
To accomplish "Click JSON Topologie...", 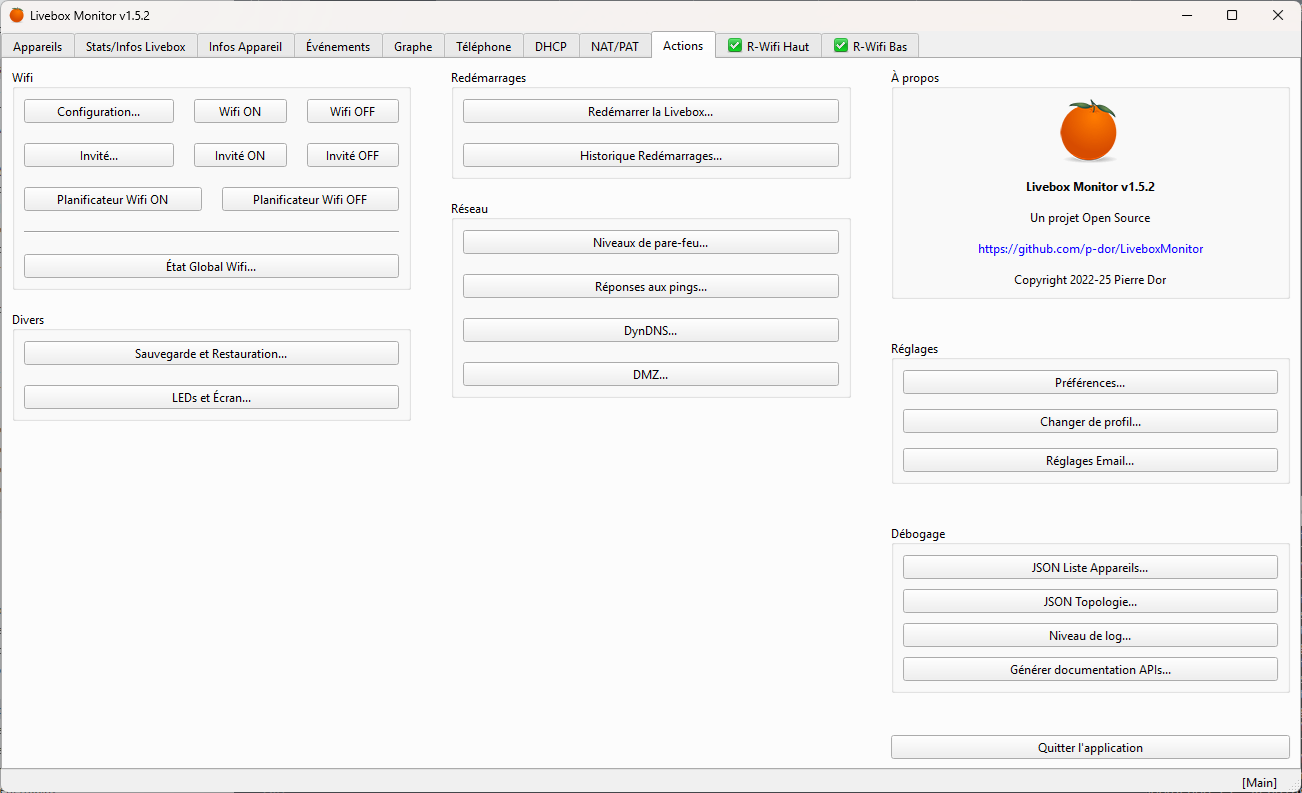I will coord(1090,601).
